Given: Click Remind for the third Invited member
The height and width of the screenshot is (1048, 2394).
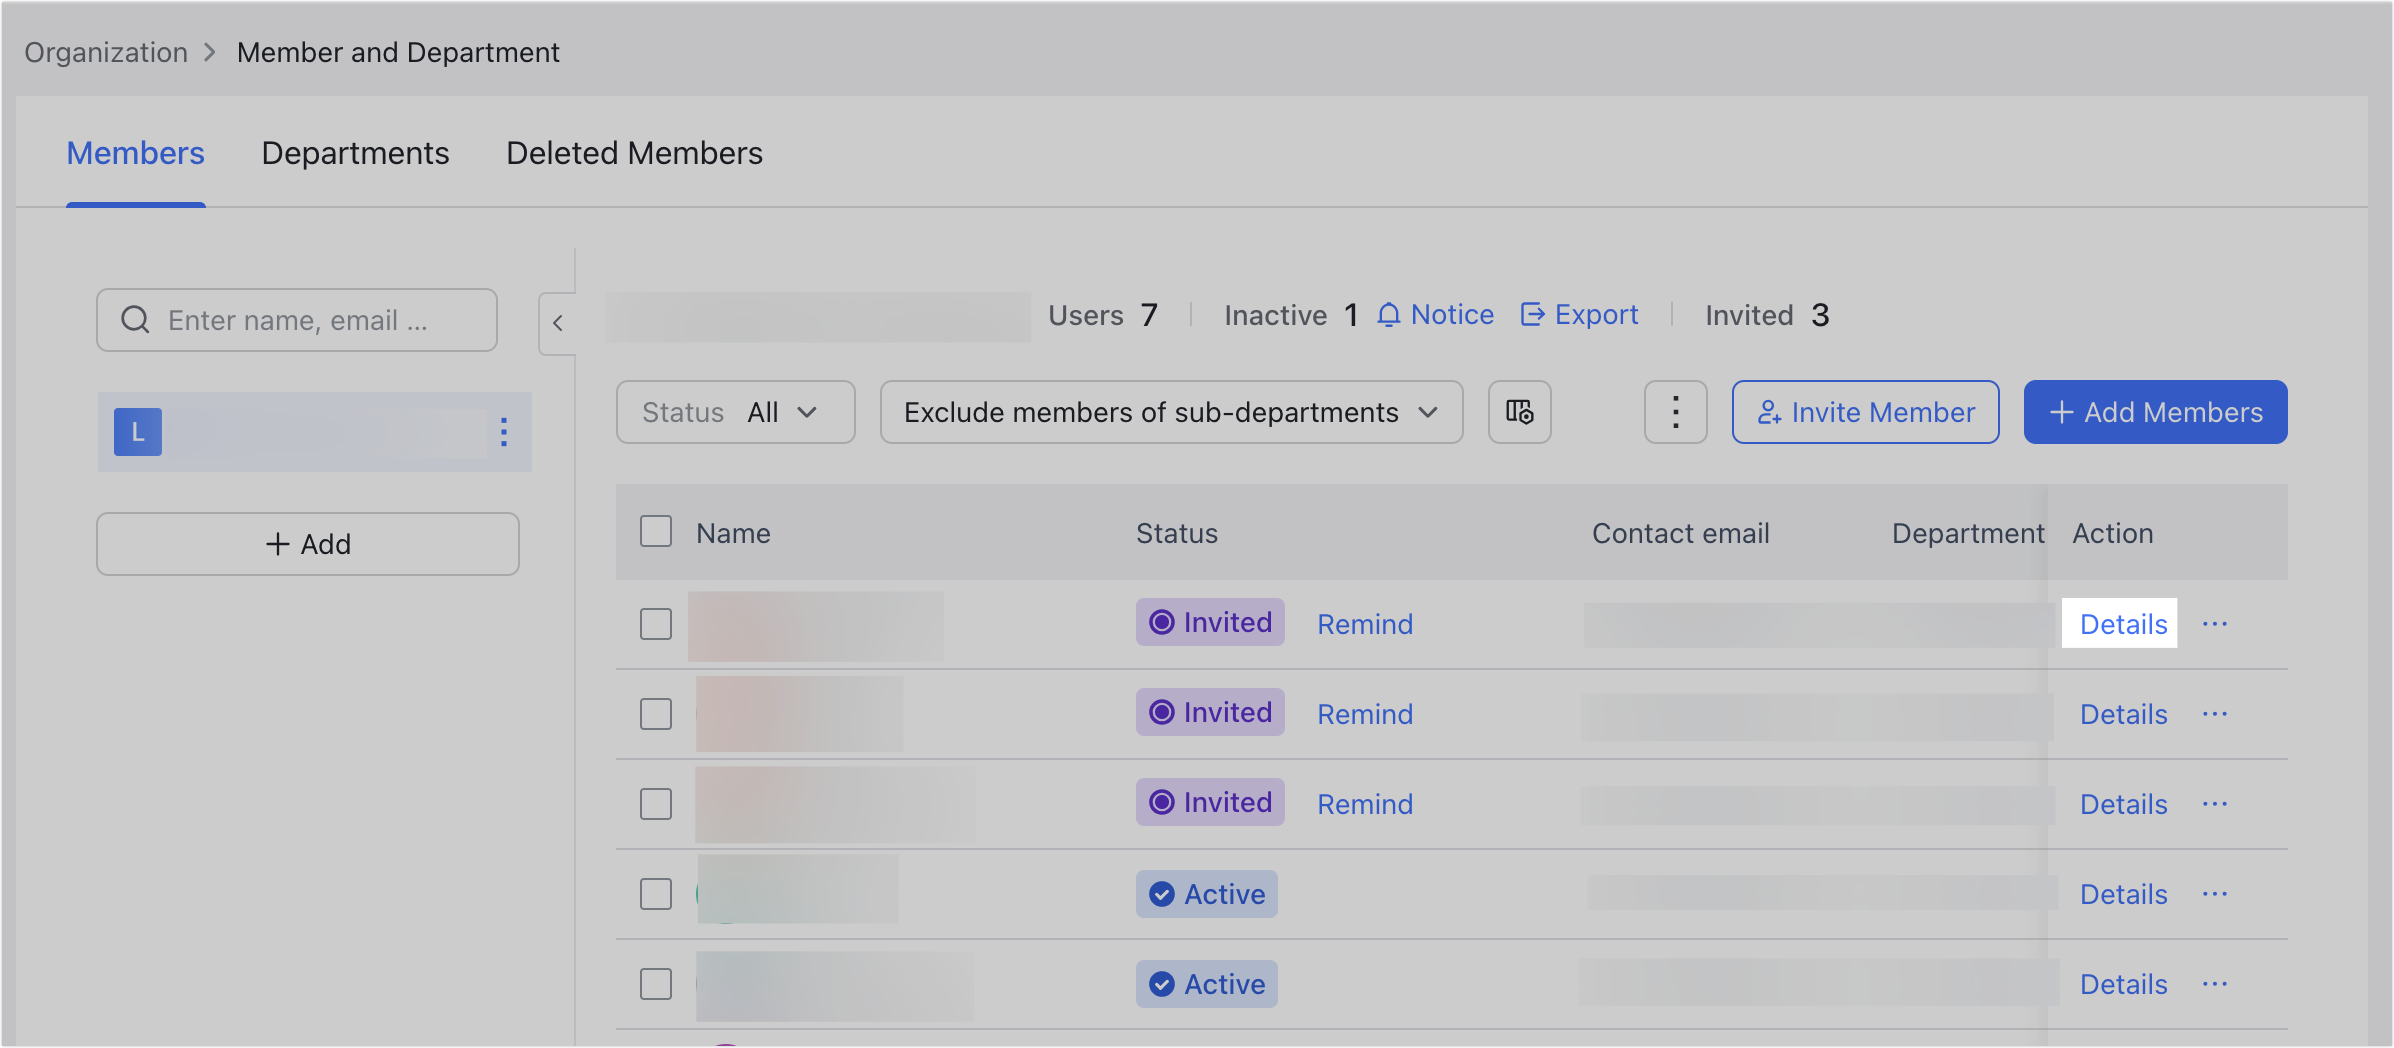Looking at the screenshot, I should click(1365, 804).
